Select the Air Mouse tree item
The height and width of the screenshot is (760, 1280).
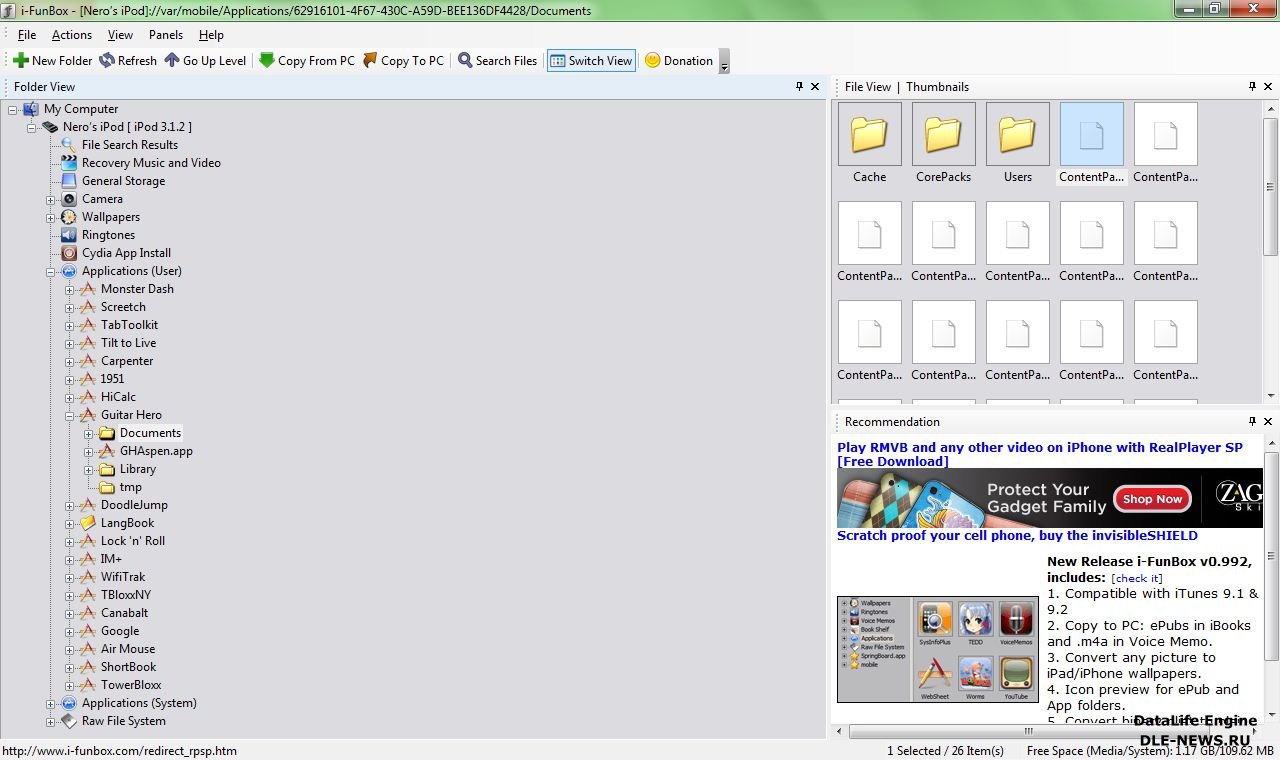(128, 649)
